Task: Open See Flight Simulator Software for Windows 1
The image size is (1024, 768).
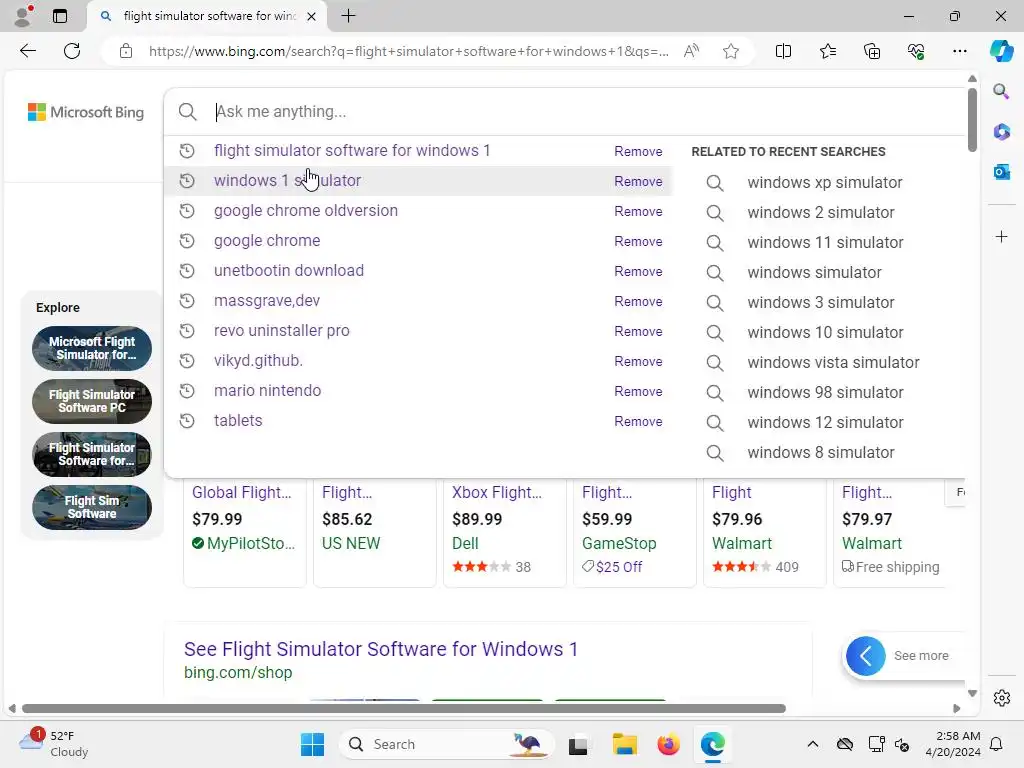Action: coord(381,649)
